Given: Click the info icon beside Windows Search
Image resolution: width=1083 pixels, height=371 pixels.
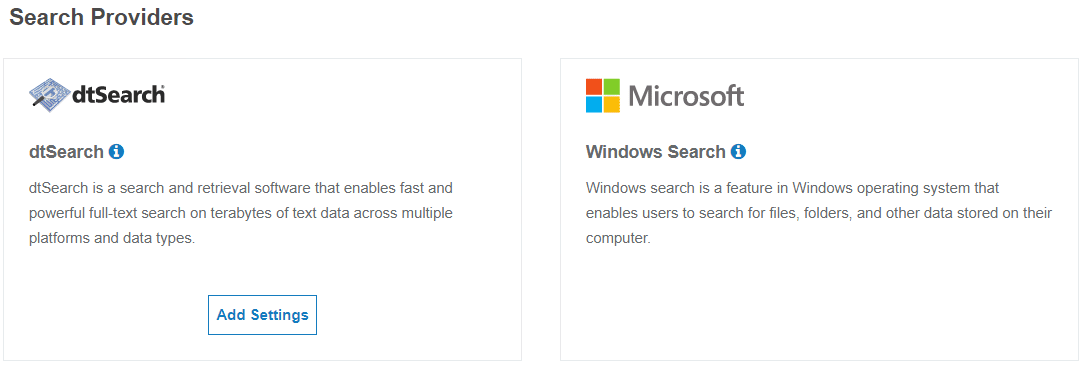Looking at the screenshot, I should point(738,151).
